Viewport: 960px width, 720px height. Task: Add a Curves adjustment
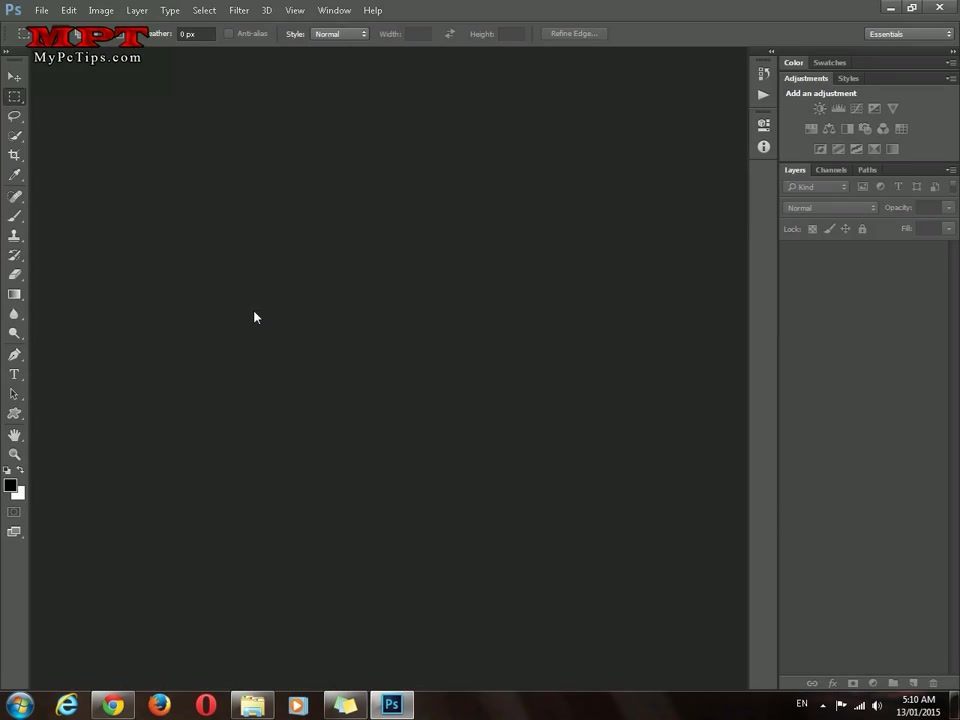click(857, 109)
